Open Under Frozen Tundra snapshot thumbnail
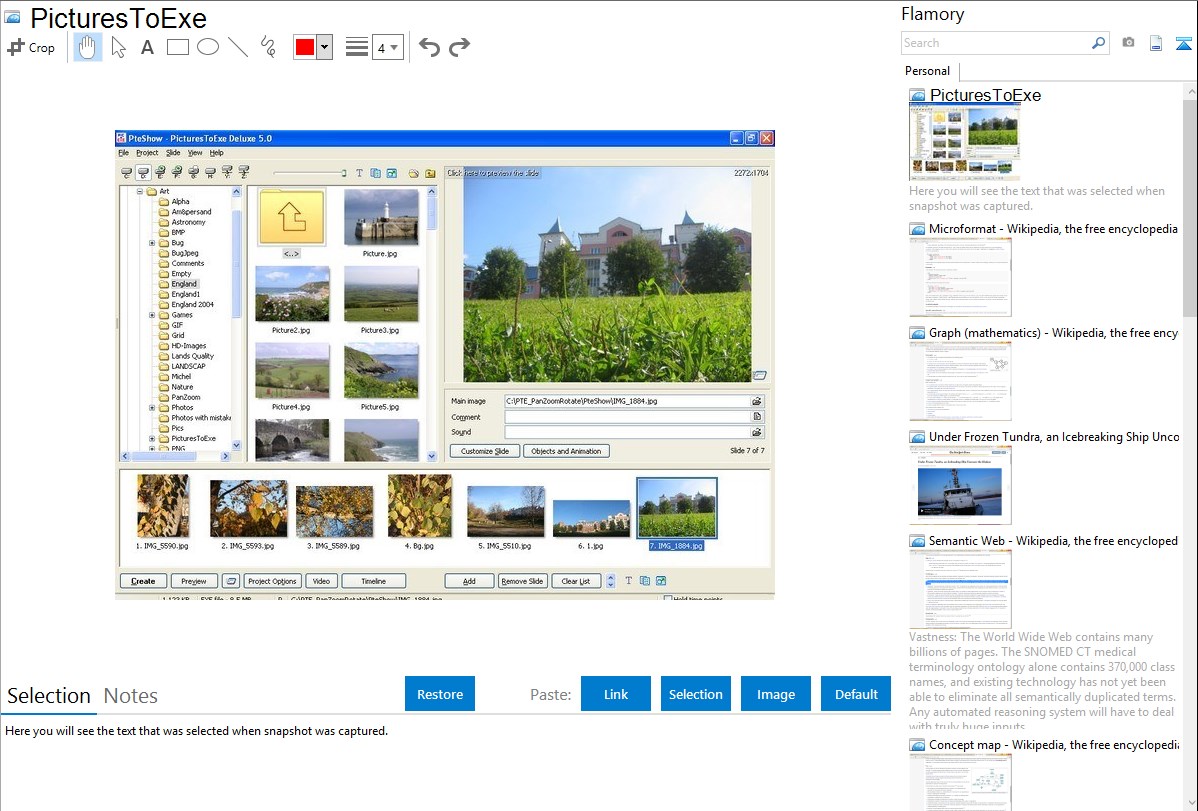1198x811 pixels. coord(960,485)
